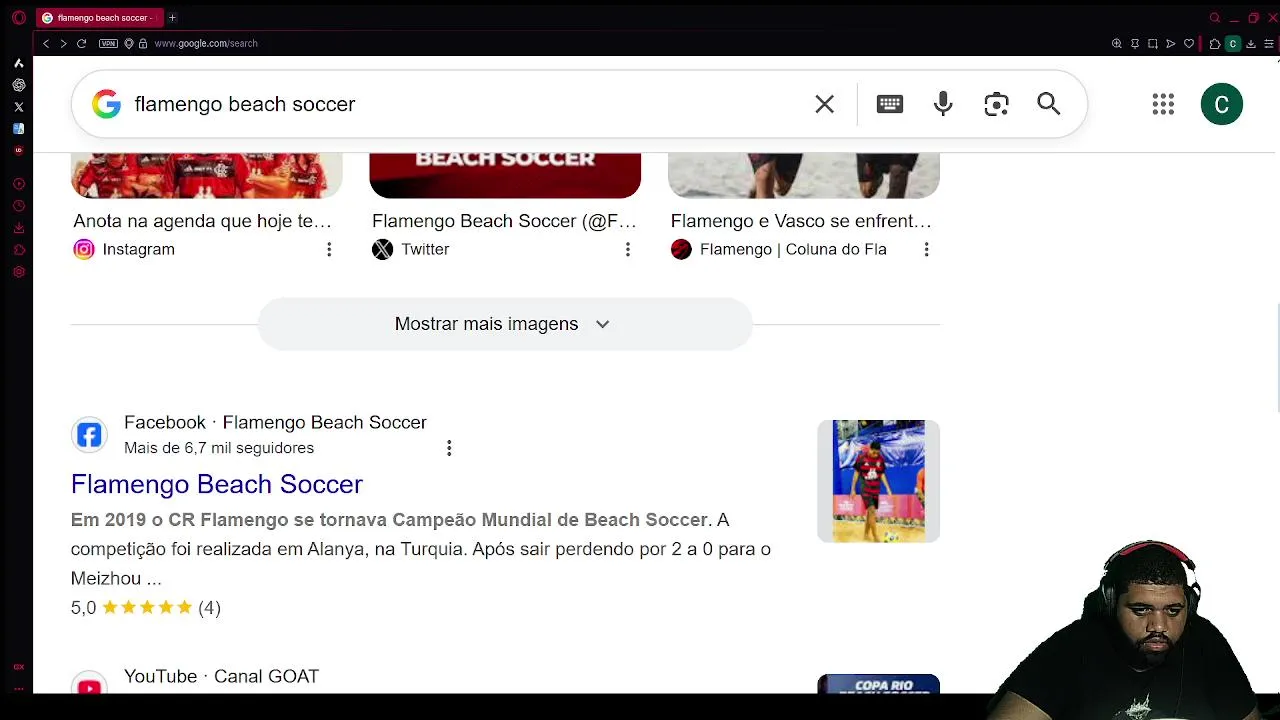Open Downloads from the sidebar

18,228
